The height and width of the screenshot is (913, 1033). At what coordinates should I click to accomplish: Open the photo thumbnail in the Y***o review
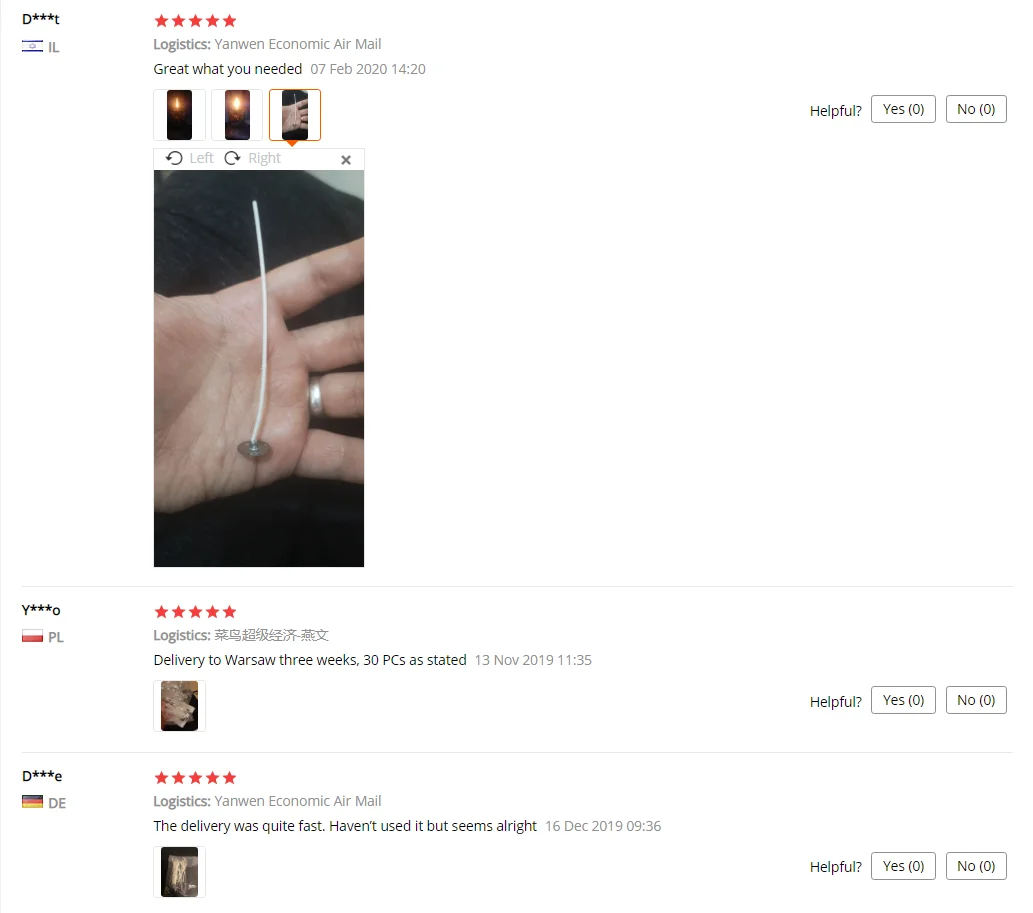click(179, 706)
